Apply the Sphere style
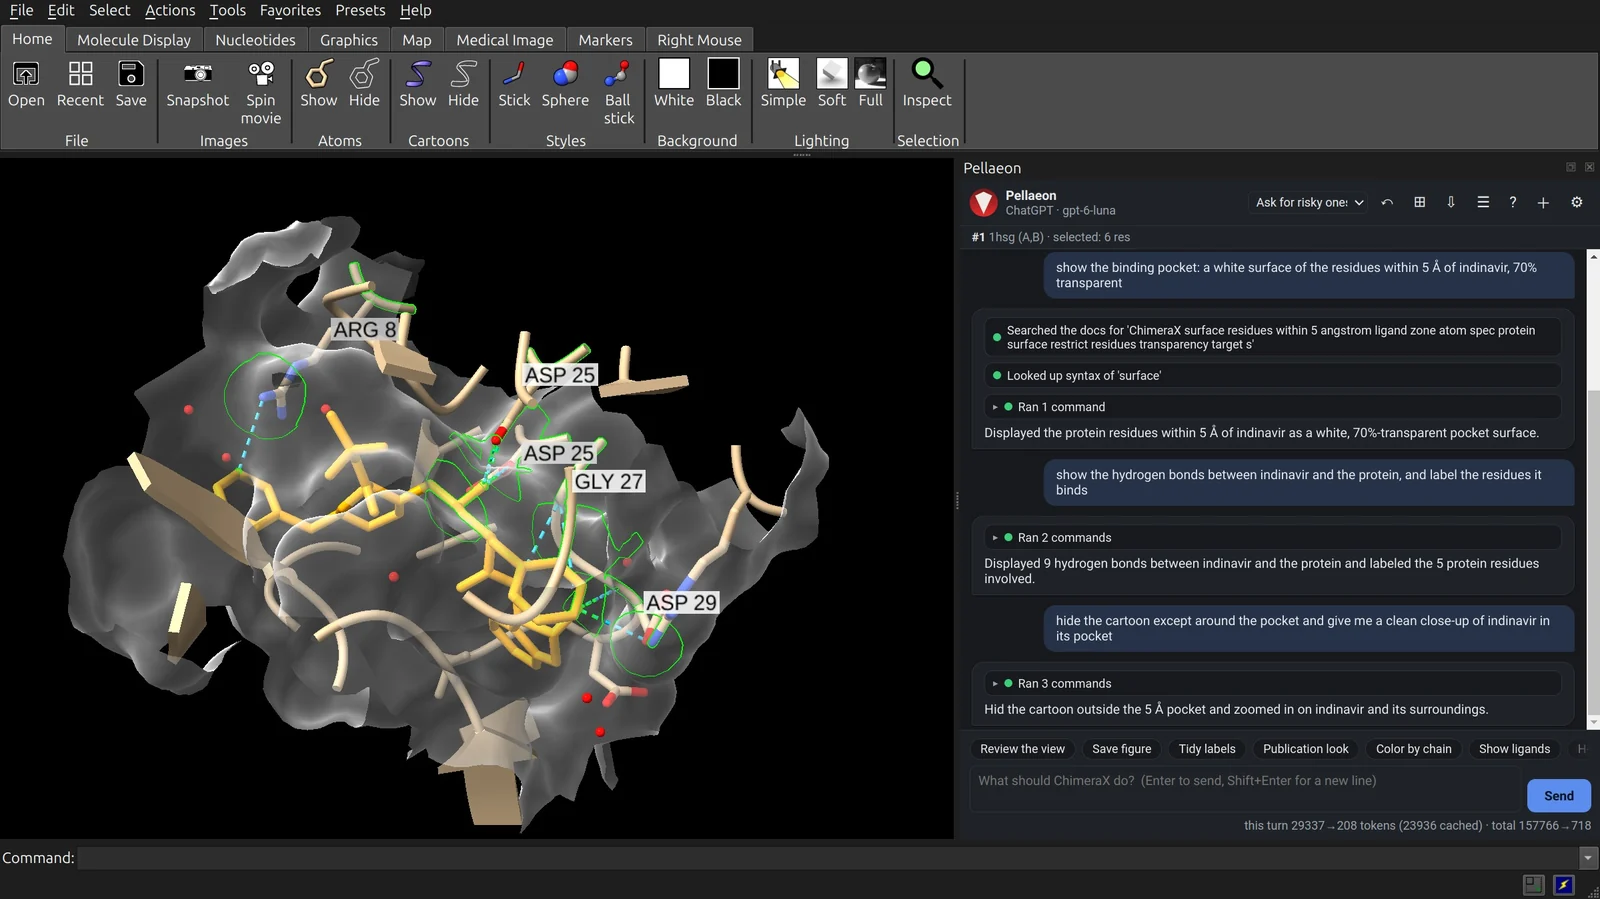The width and height of the screenshot is (1600, 899). pos(565,74)
